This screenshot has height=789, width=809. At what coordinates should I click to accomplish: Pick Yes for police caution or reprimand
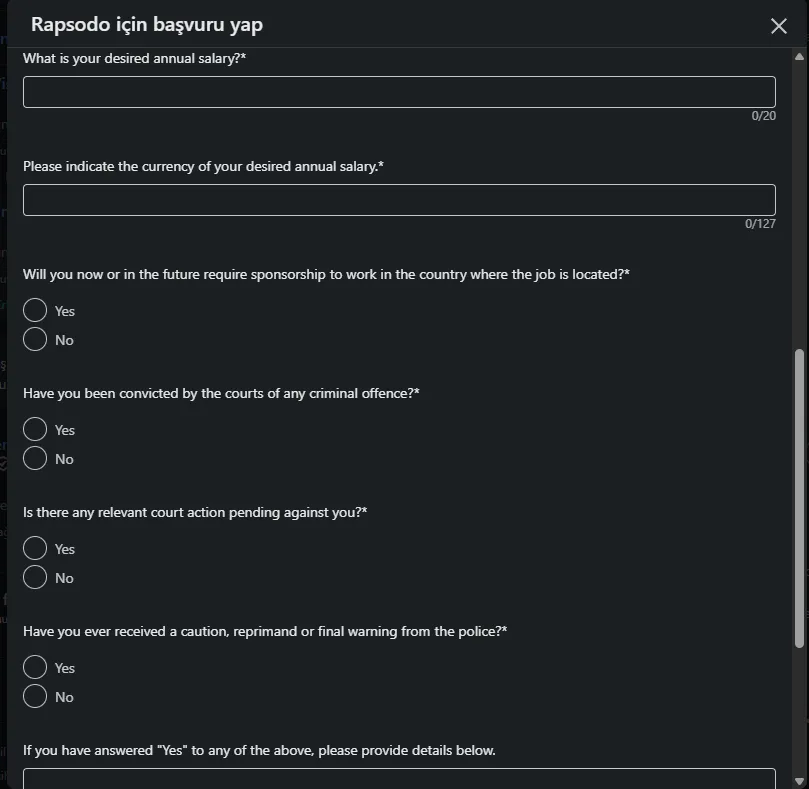35,667
